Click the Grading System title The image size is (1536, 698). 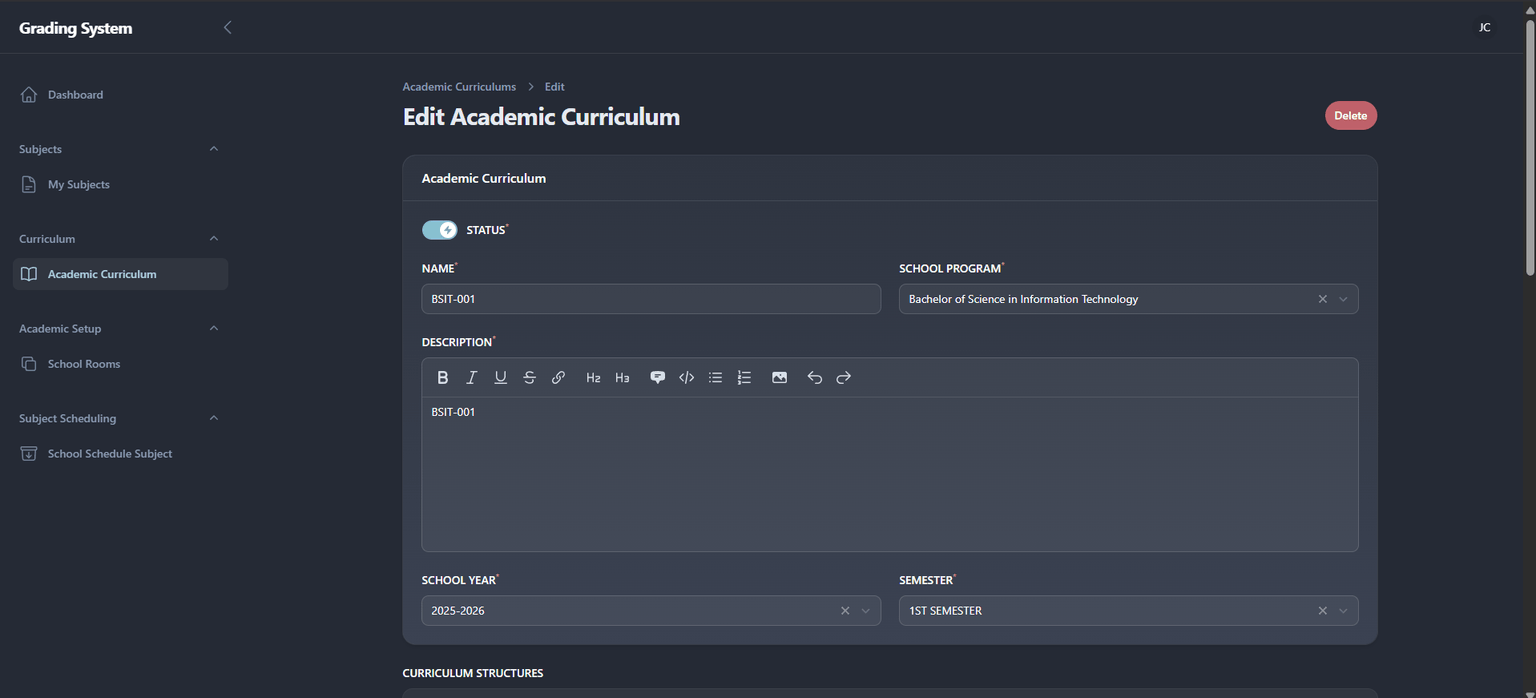click(x=76, y=28)
